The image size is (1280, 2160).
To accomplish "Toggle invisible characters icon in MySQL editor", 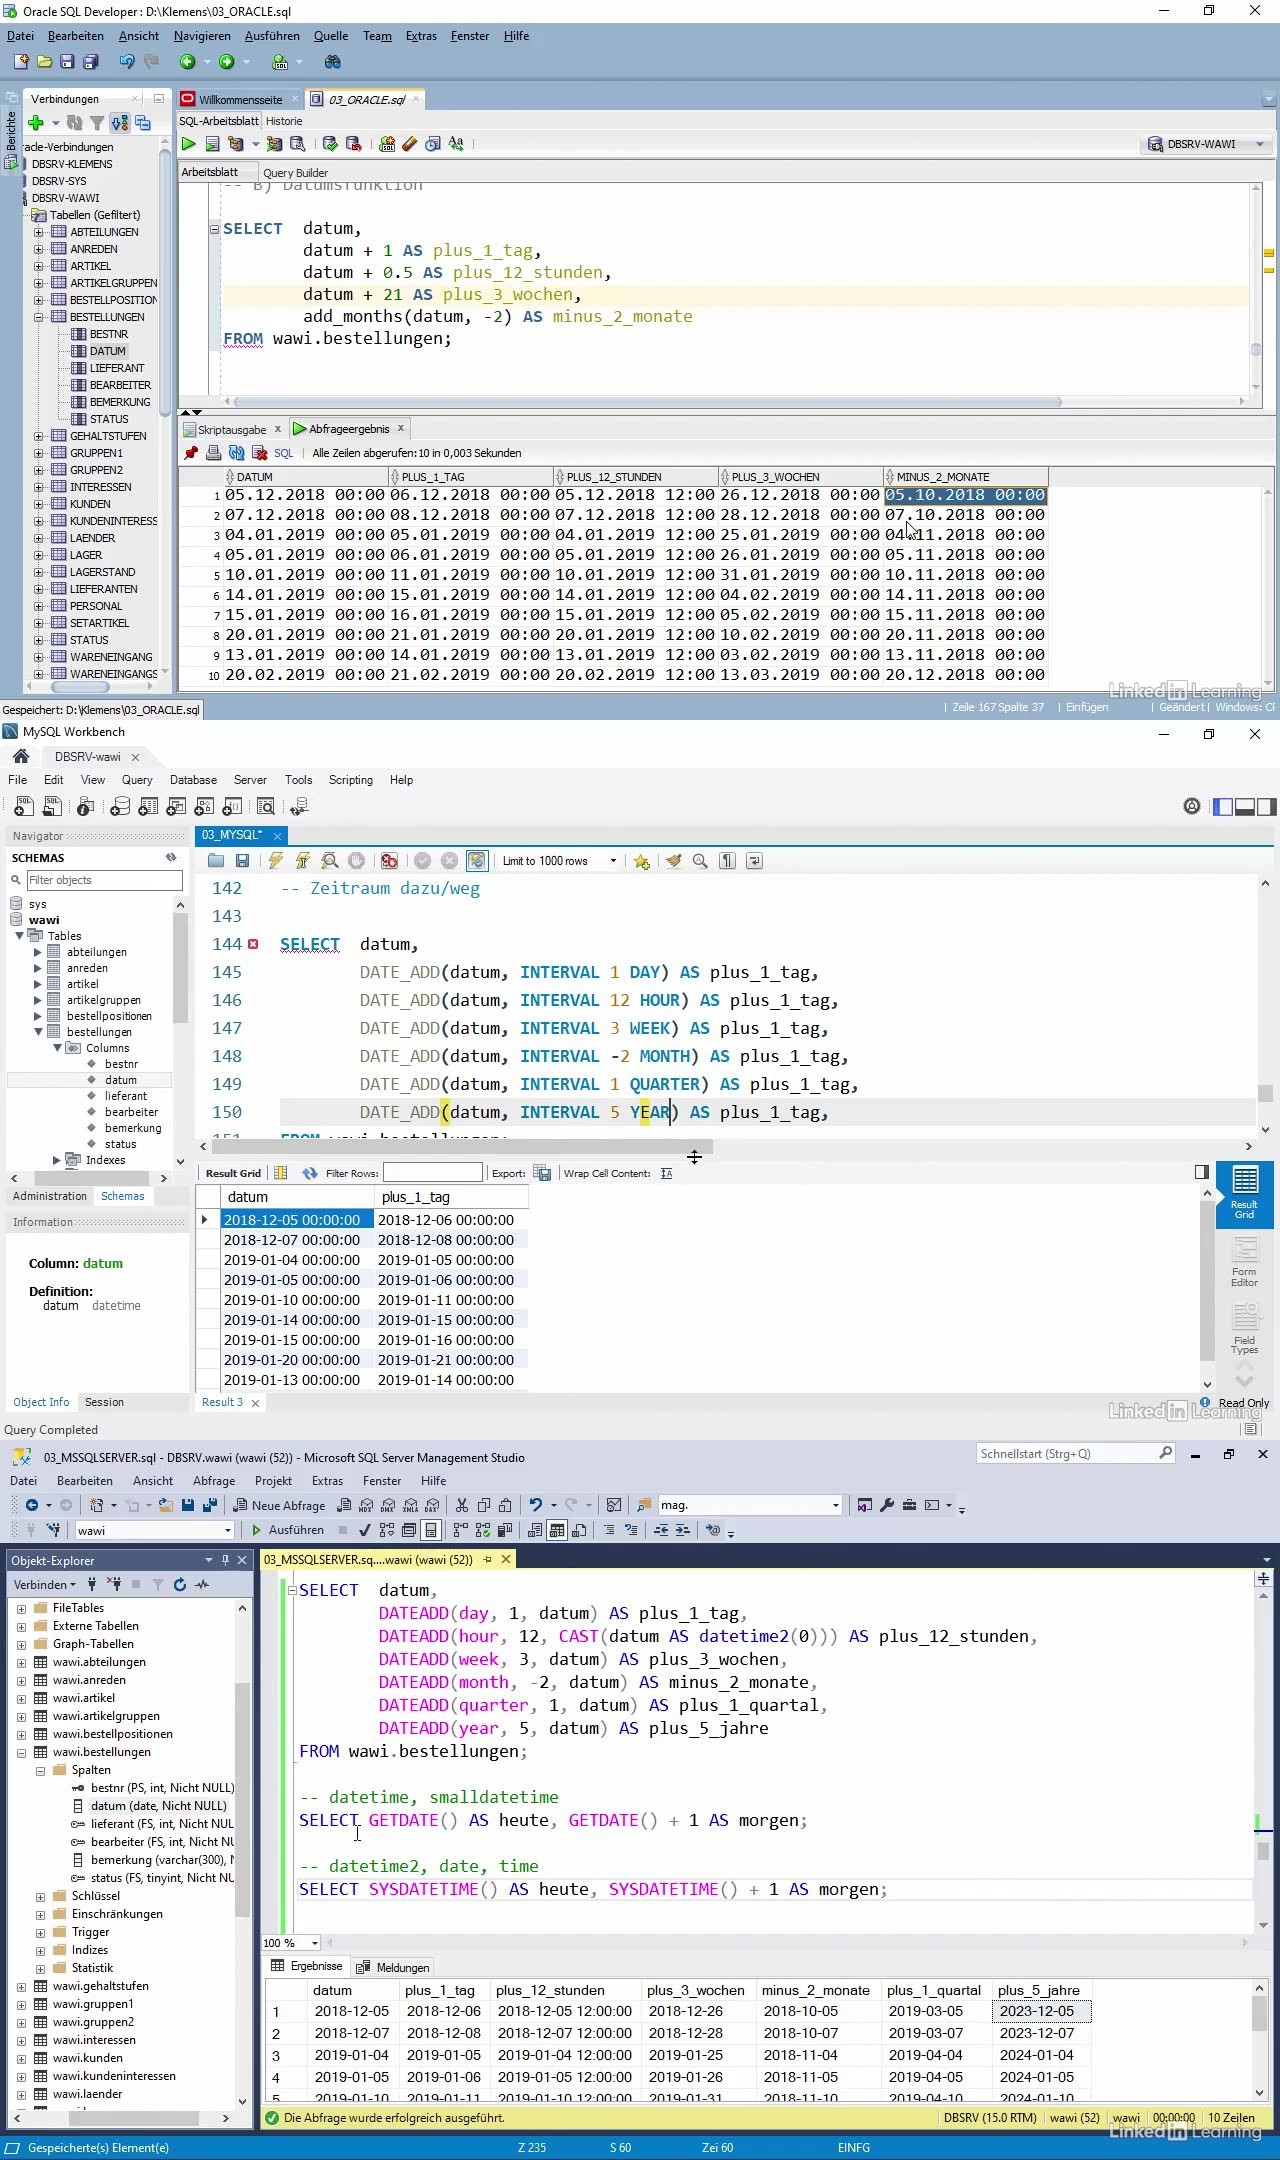I will click(727, 861).
